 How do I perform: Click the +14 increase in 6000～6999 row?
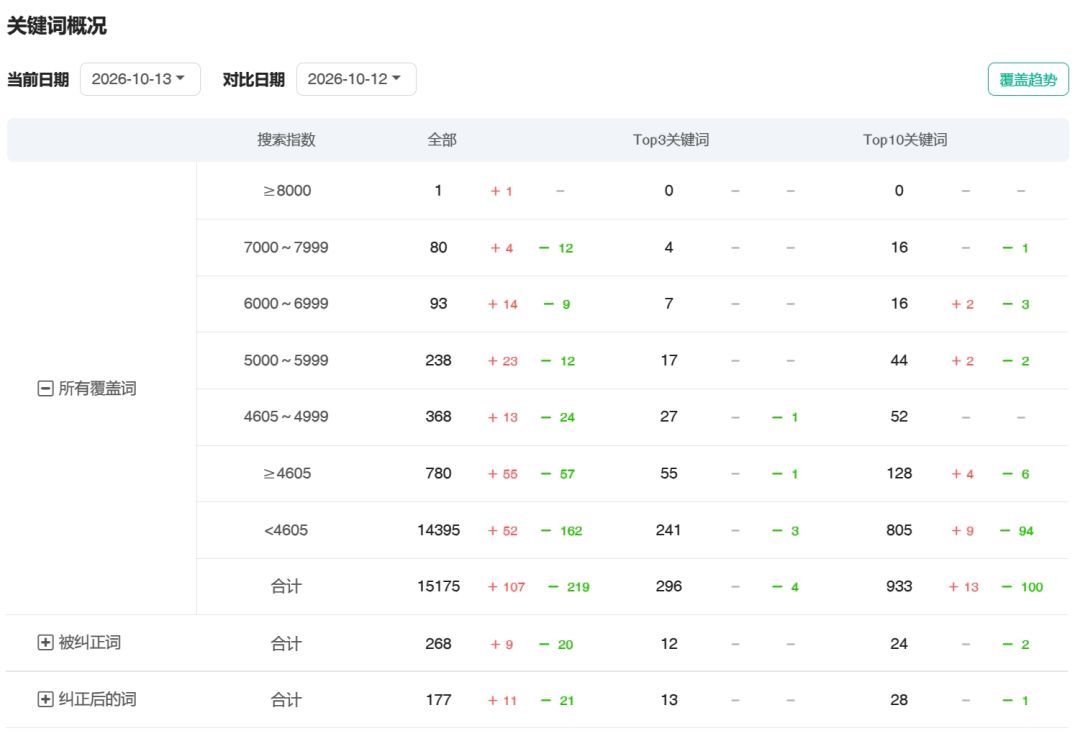pos(503,304)
